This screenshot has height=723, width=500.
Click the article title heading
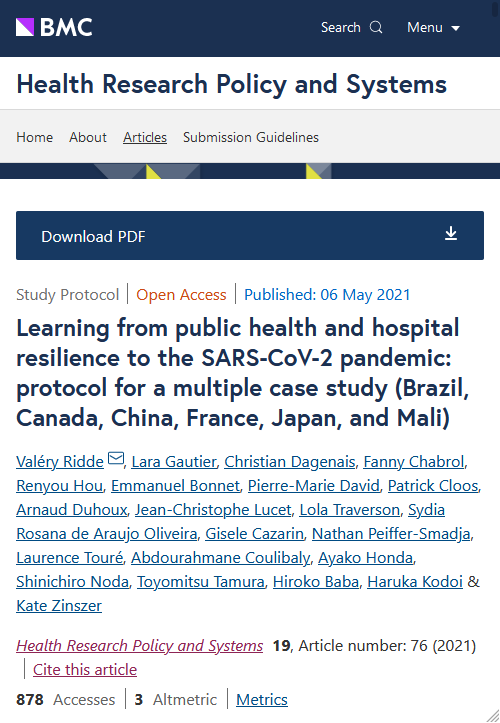pos(243,373)
